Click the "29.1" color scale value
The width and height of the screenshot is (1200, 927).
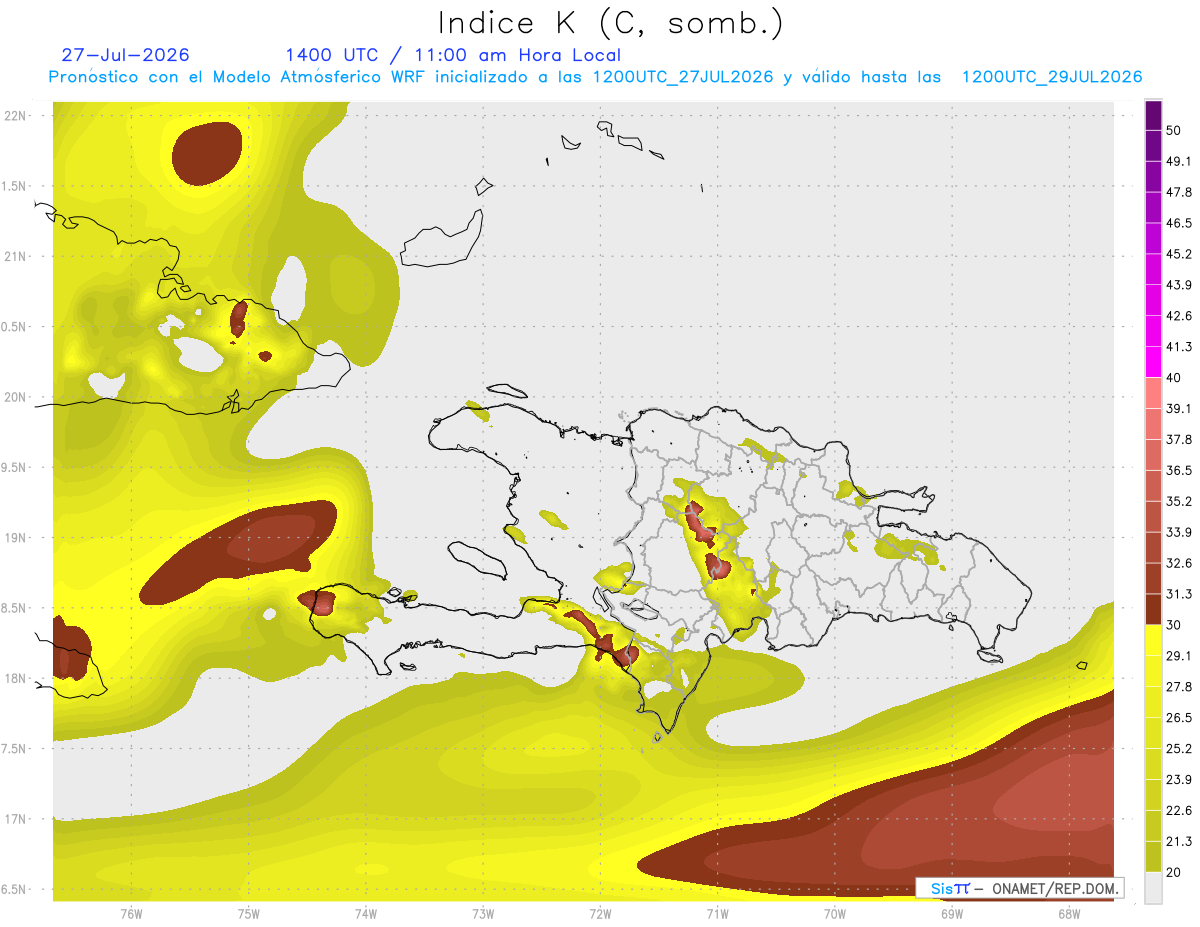(x=1179, y=656)
